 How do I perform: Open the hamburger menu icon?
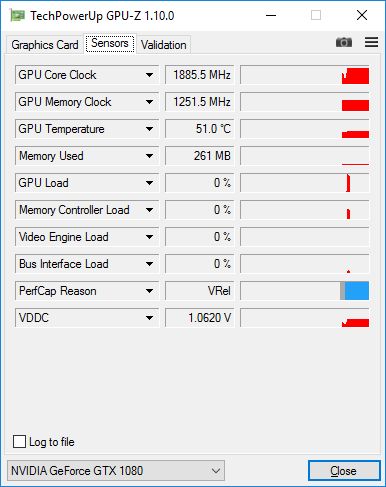tap(371, 42)
